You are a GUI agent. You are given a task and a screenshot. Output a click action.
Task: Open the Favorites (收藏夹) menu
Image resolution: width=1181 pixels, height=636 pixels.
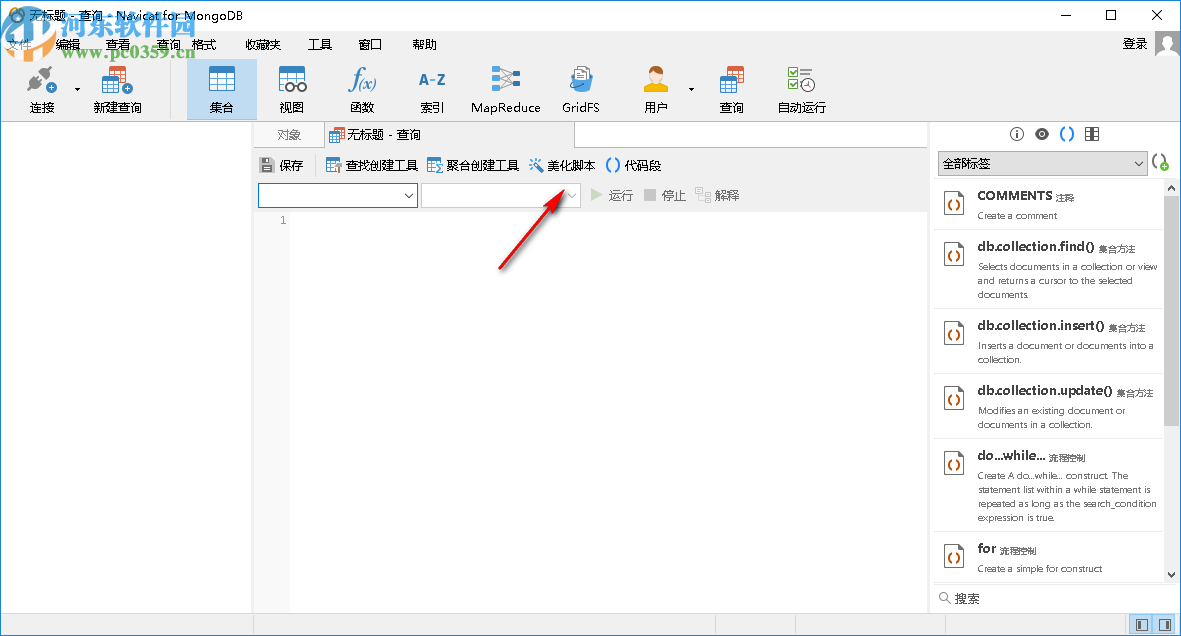(x=263, y=44)
